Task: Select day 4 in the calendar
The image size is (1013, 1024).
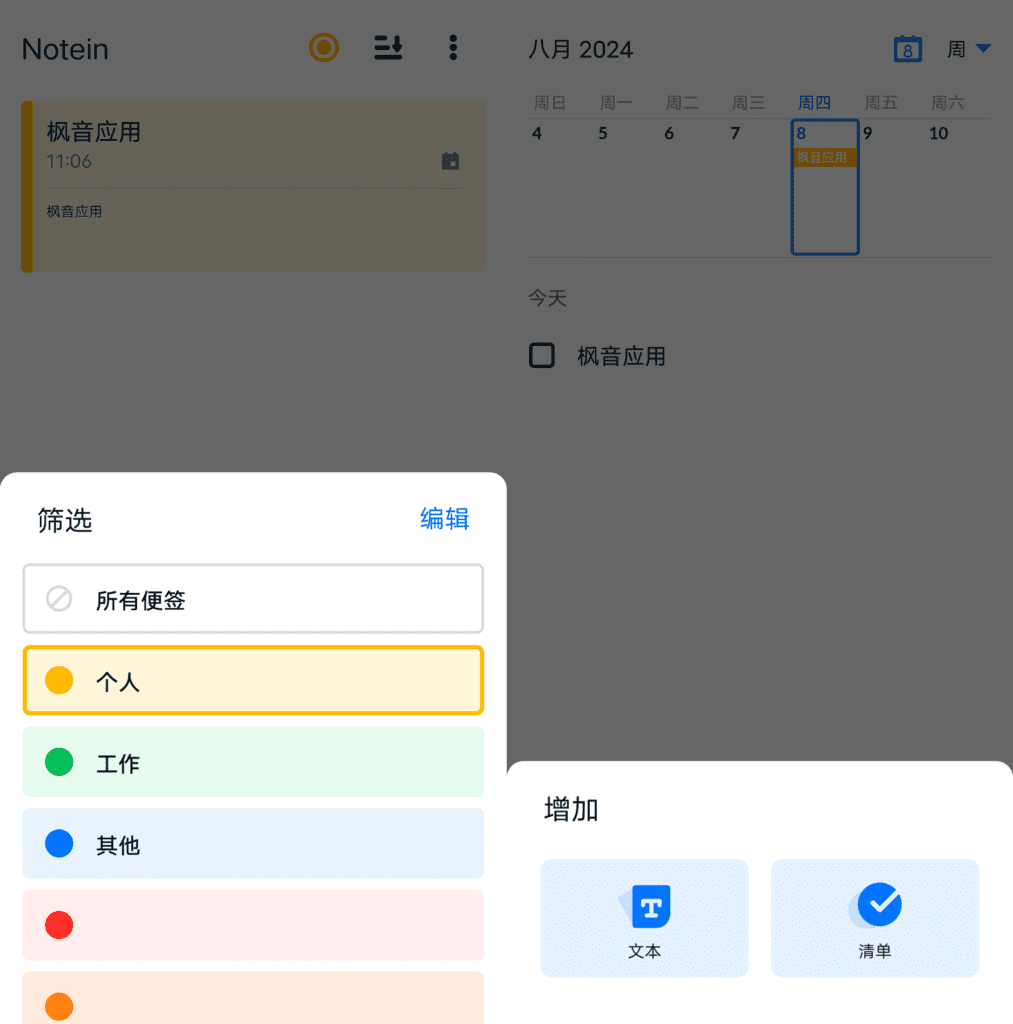Action: click(x=537, y=134)
